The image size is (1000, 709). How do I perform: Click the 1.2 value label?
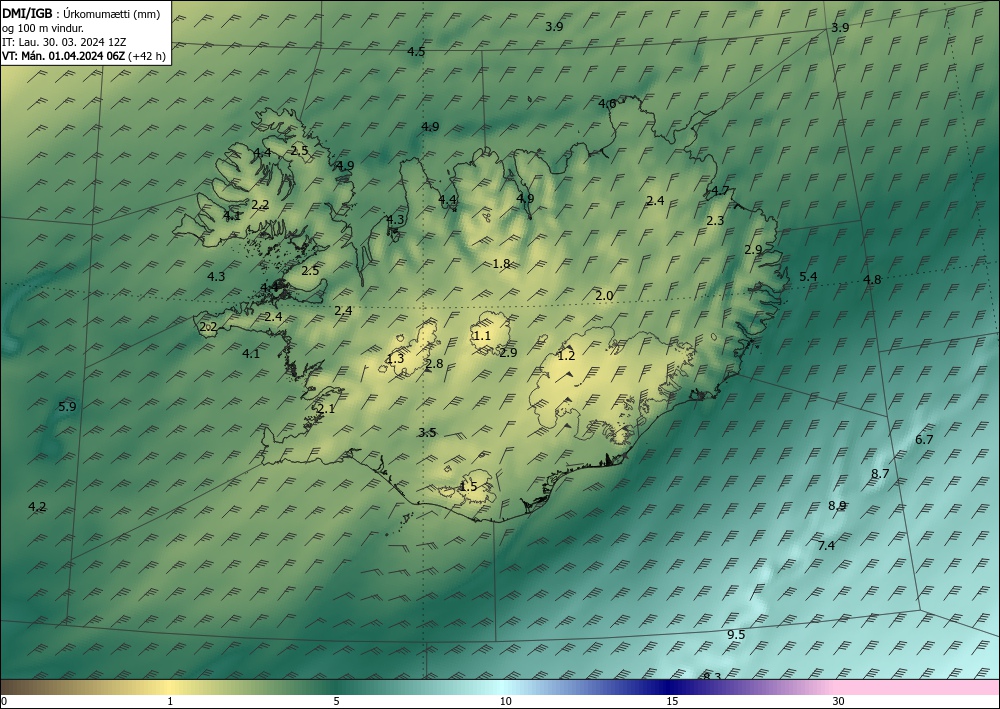[566, 356]
